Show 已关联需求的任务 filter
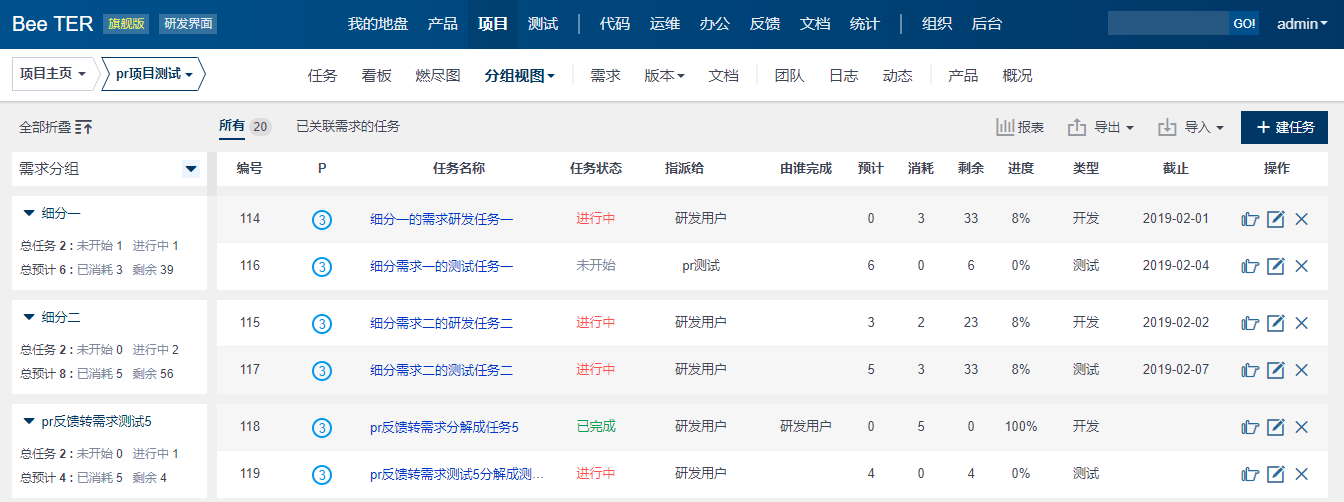The width and height of the screenshot is (1344, 502). 348,127
